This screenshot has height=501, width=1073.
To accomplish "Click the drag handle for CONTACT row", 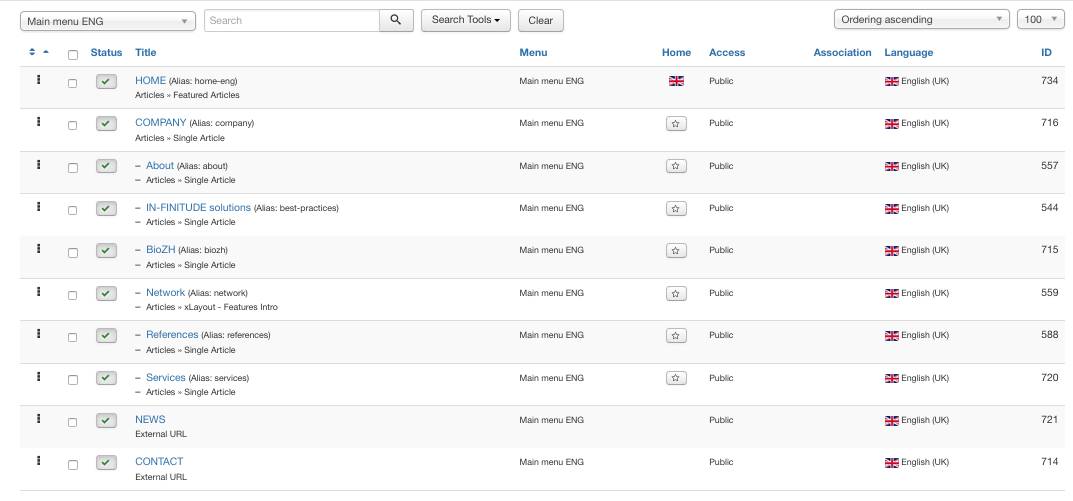I will pos(38,461).
